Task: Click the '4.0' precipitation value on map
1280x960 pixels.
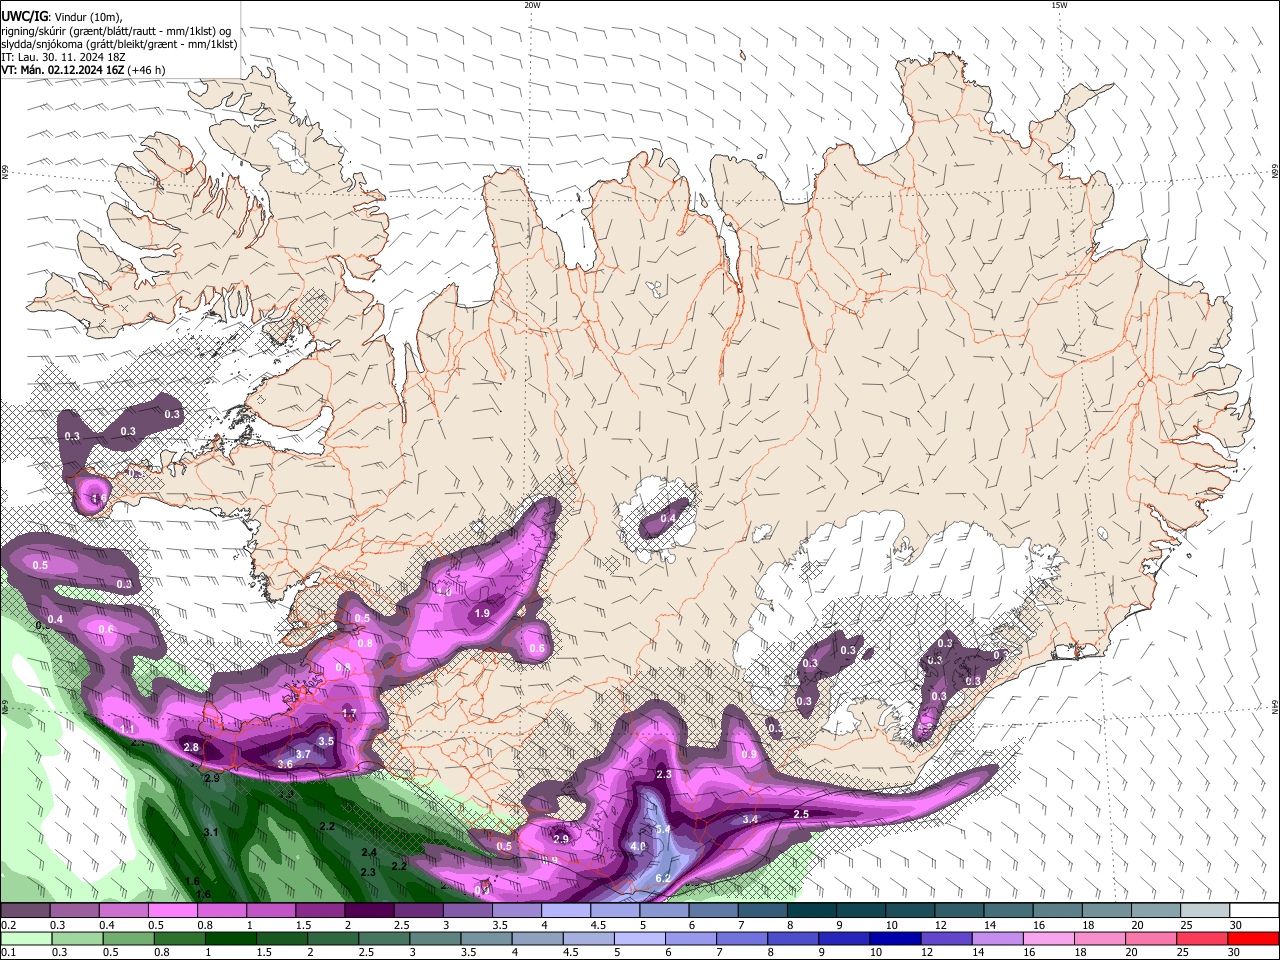Action: (638, 846)
